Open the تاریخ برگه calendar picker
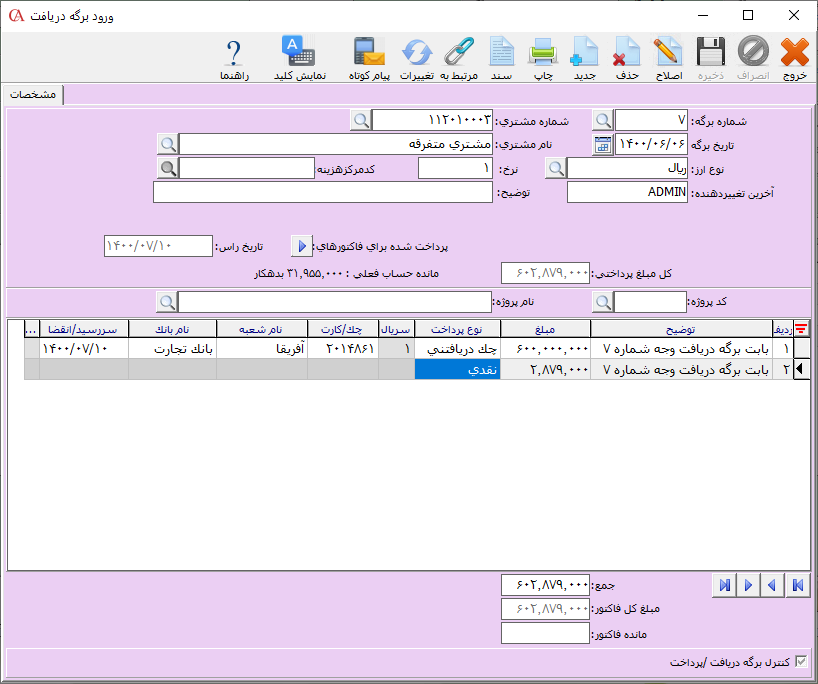This screenshot has height=684, width=818. point(603,144)
